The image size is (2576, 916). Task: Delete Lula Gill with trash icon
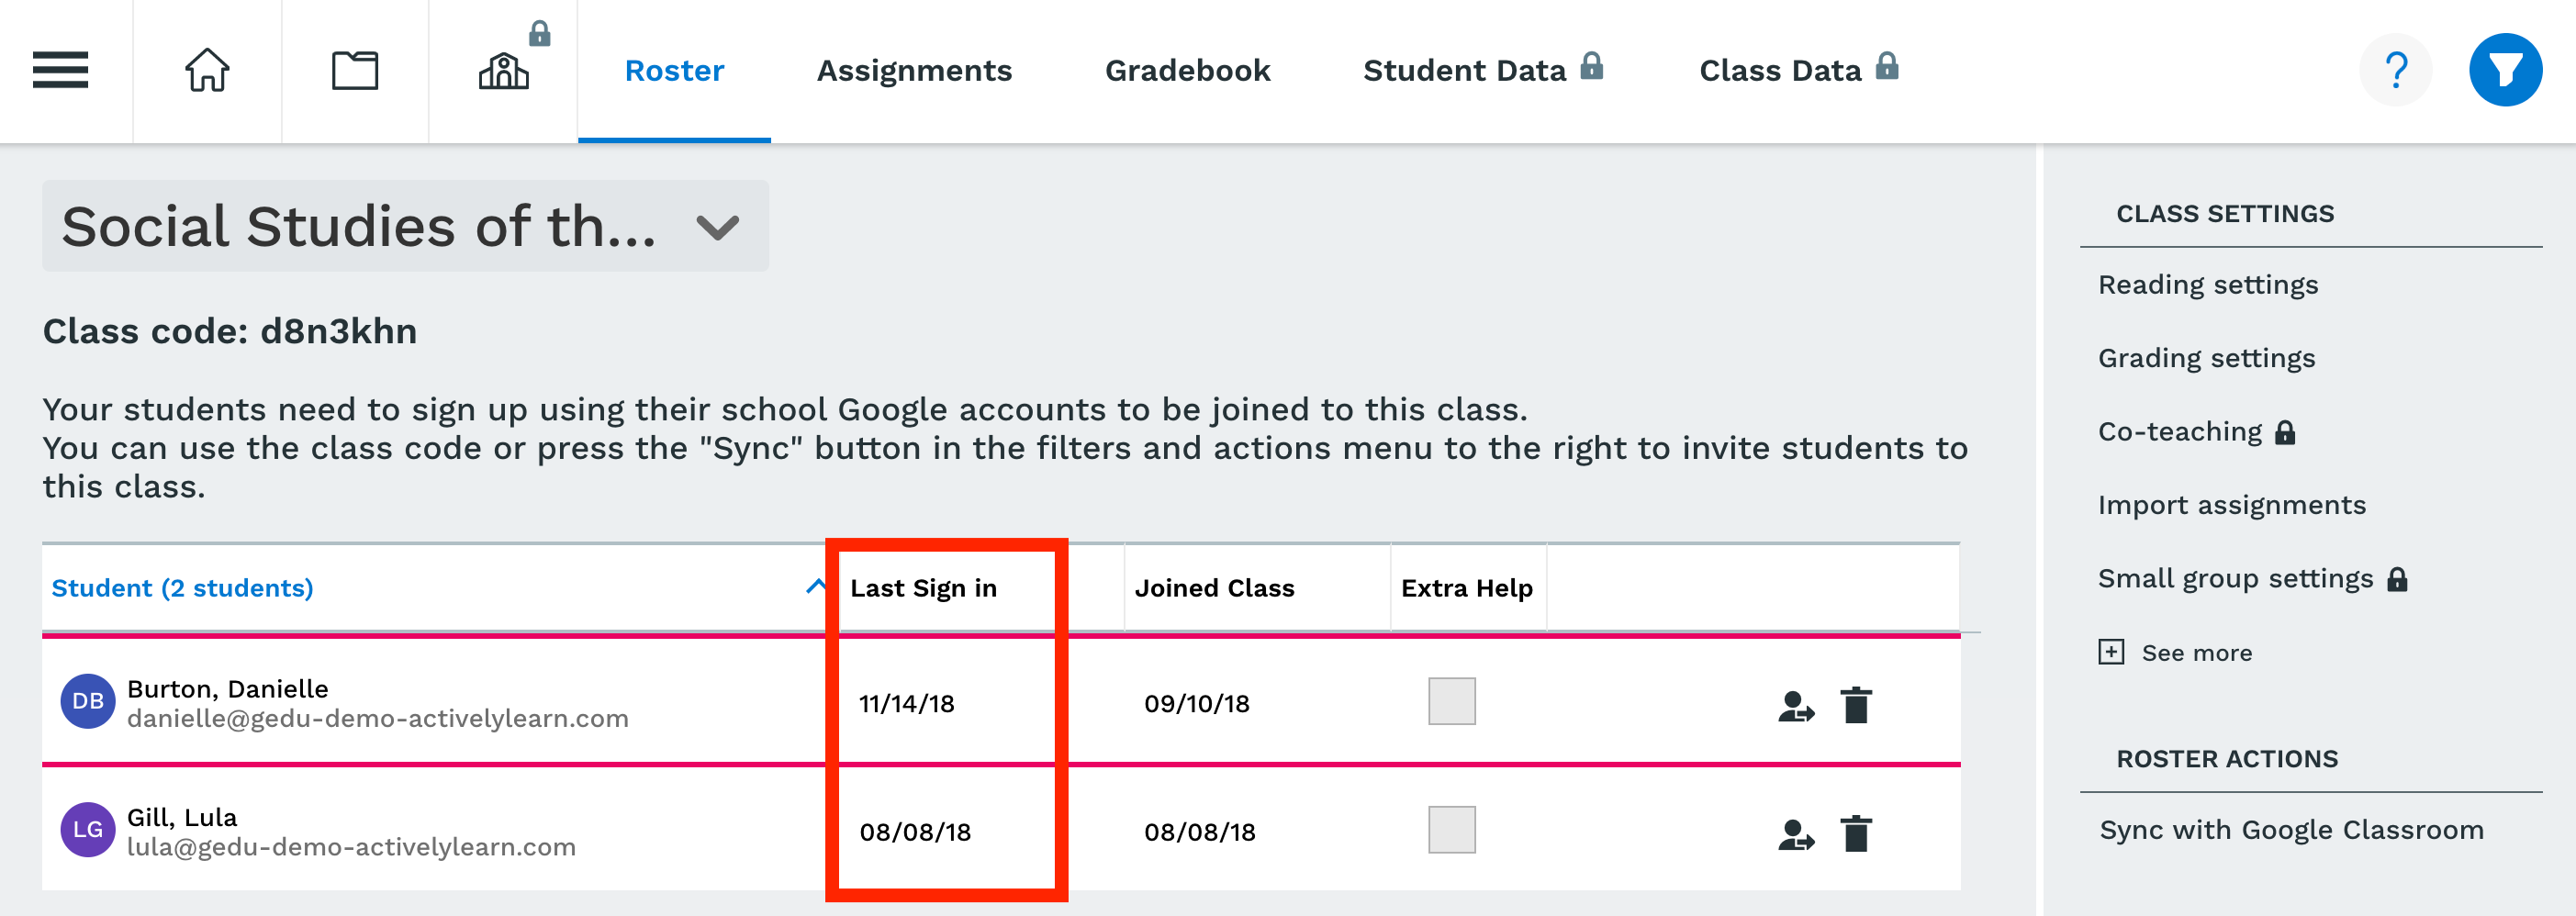pyautogui.click(x=1856, y=833)
